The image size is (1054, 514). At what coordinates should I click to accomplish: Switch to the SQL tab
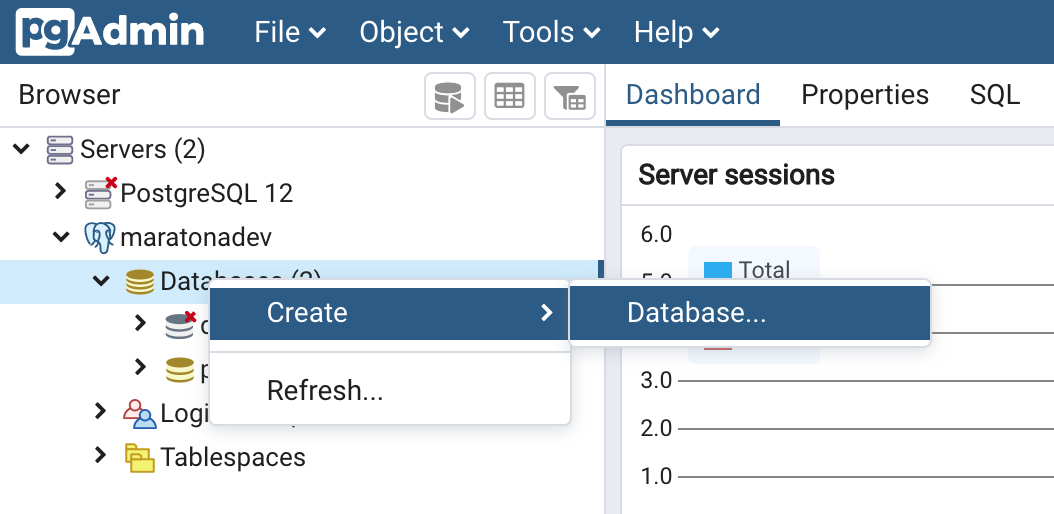[995, 95]
